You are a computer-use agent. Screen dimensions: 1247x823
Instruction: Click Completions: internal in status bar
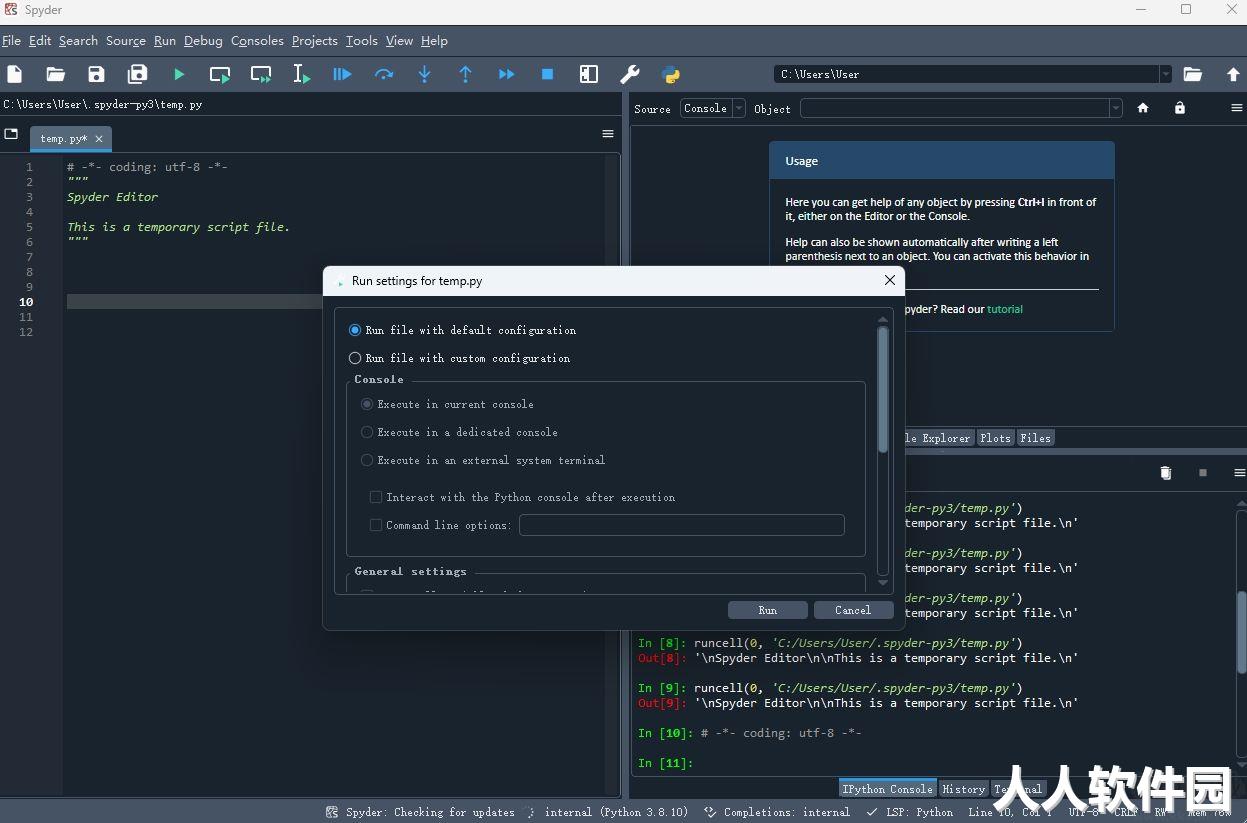[x=777, y=812]
